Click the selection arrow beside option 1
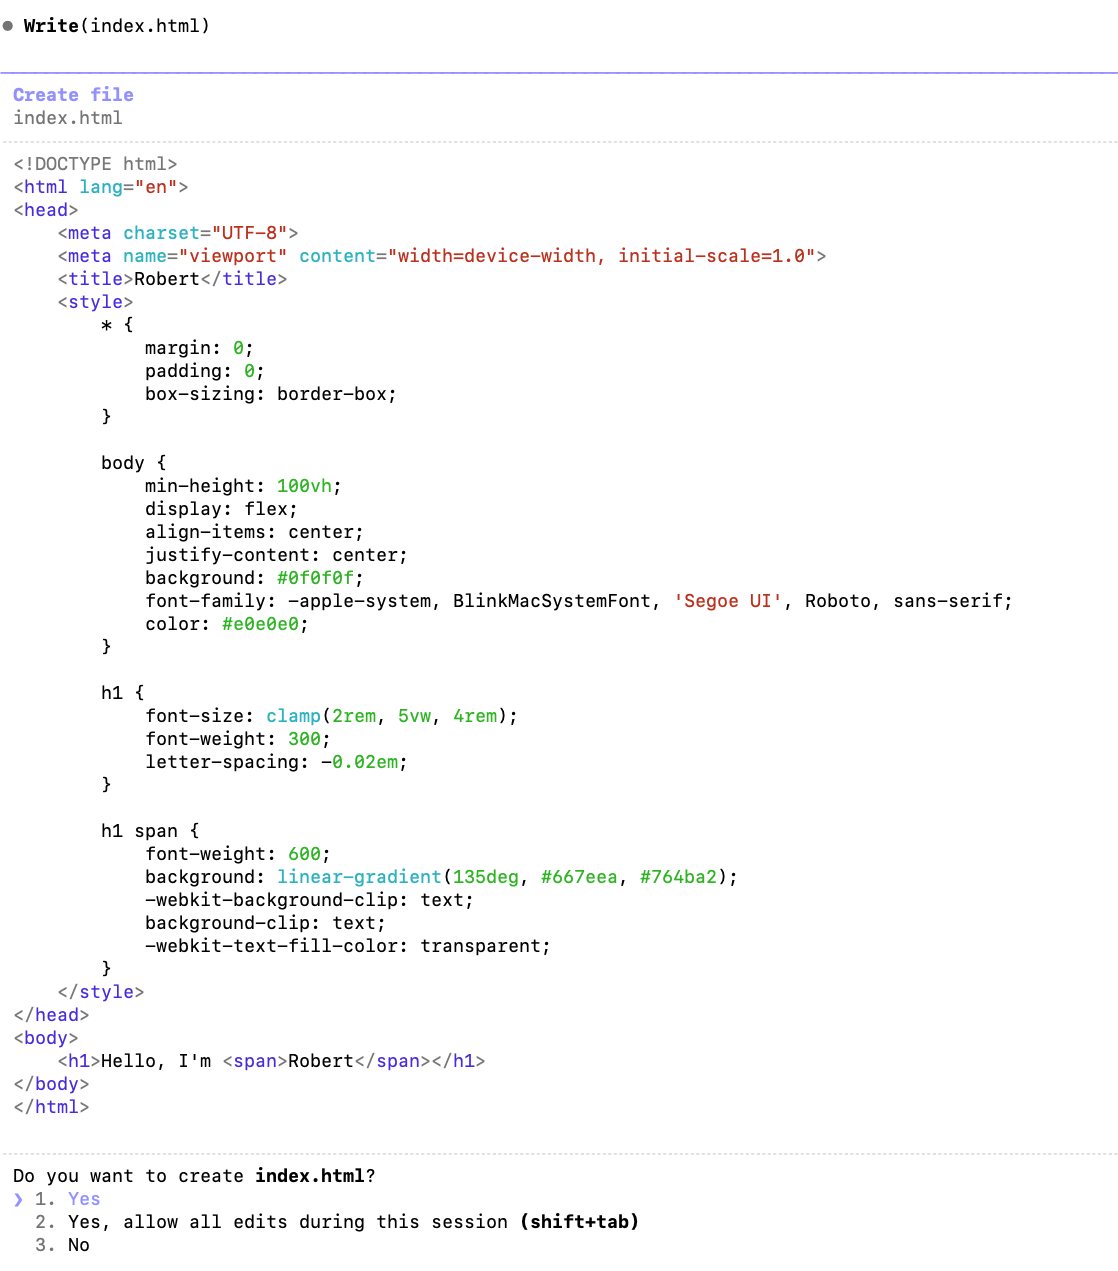This screenshot has width=1118, height=1271. [x=18, y=1199]
